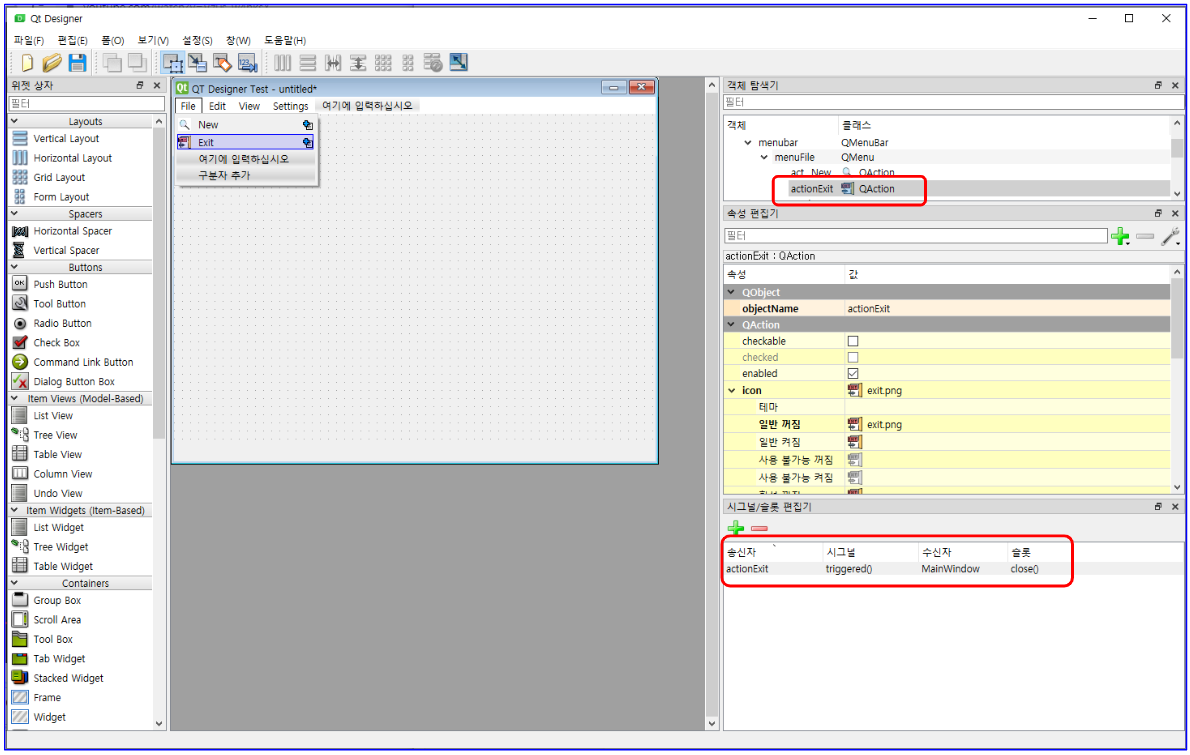The image size is (1190, 755).
Task: Collapse Item Views (Model-Based) category
Action: pyautogui.click(x=14, y=398)
